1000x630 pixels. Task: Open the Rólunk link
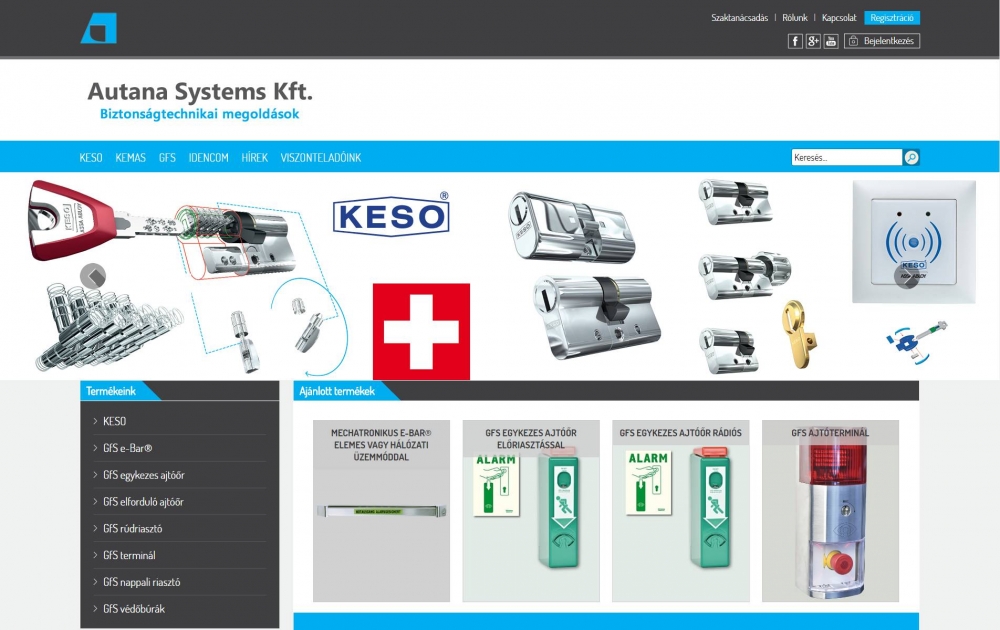coord(795,18)
